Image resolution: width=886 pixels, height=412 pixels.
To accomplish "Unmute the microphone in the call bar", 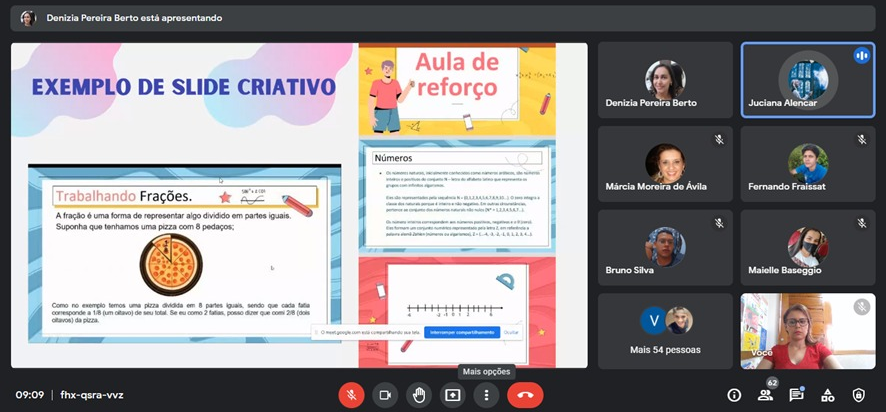I will coord(351,395).
